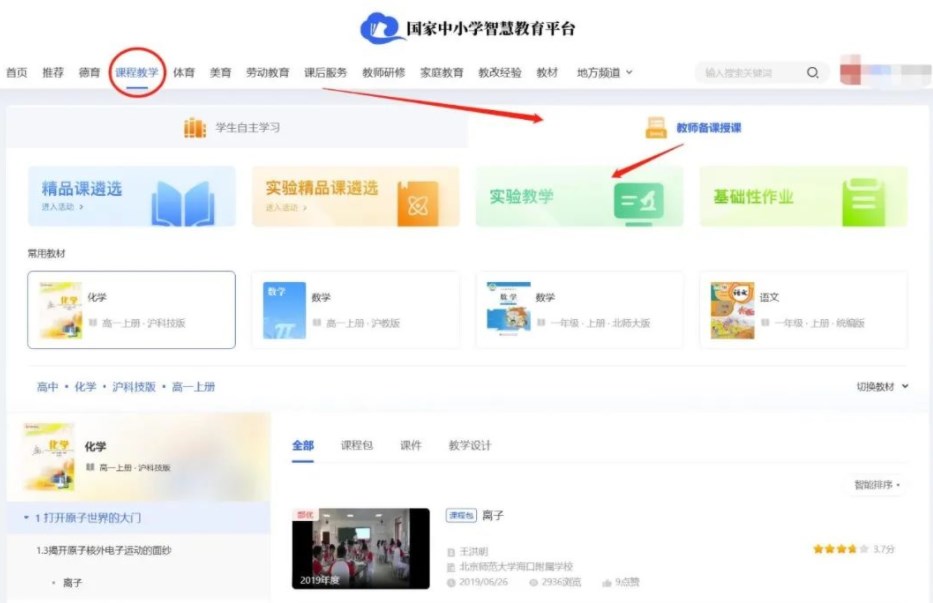Click 高一上册 in the breadcrumb
The width and height of the screenshot is (933, 603).
pyautogui.click(x=193, y=387)
